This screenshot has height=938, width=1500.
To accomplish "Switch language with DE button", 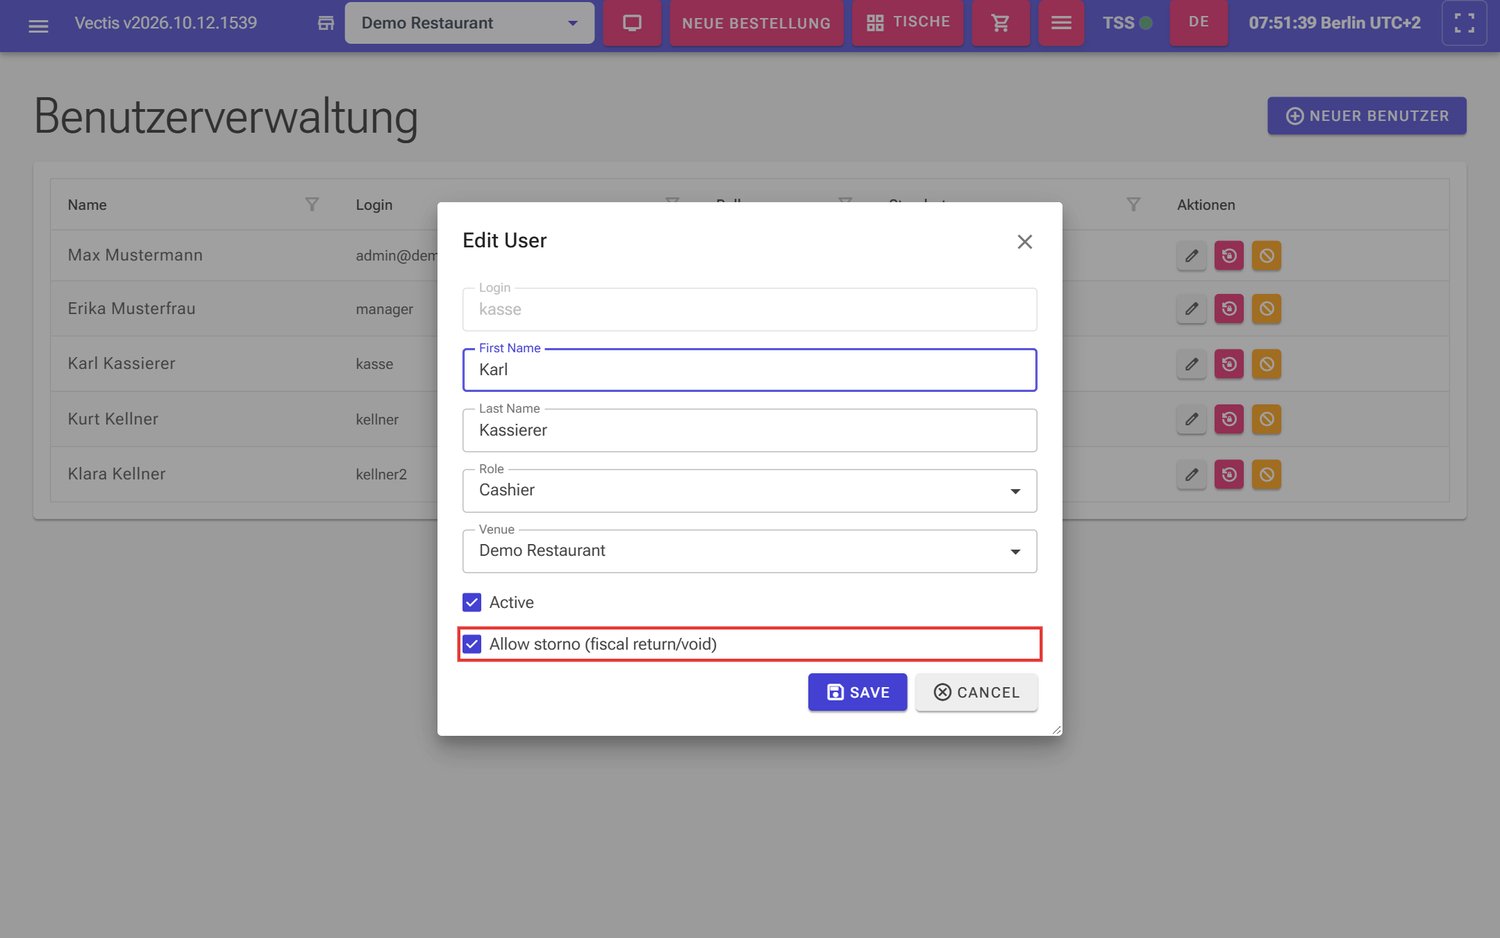I will [x=1199, y=22].
